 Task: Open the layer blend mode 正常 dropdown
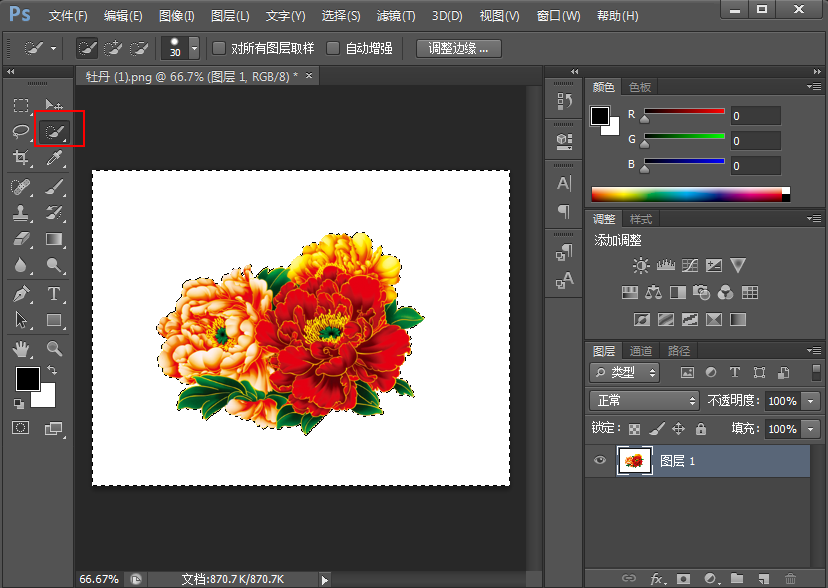pos(644,401)
